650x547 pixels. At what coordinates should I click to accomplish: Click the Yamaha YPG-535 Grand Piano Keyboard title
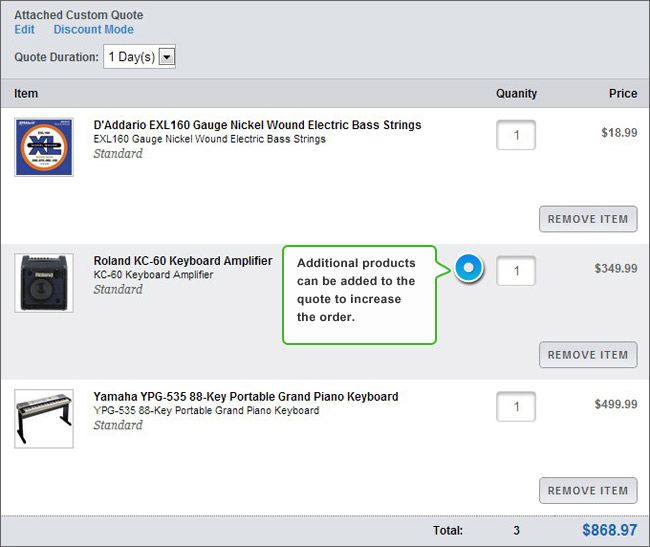coord(246,397)
